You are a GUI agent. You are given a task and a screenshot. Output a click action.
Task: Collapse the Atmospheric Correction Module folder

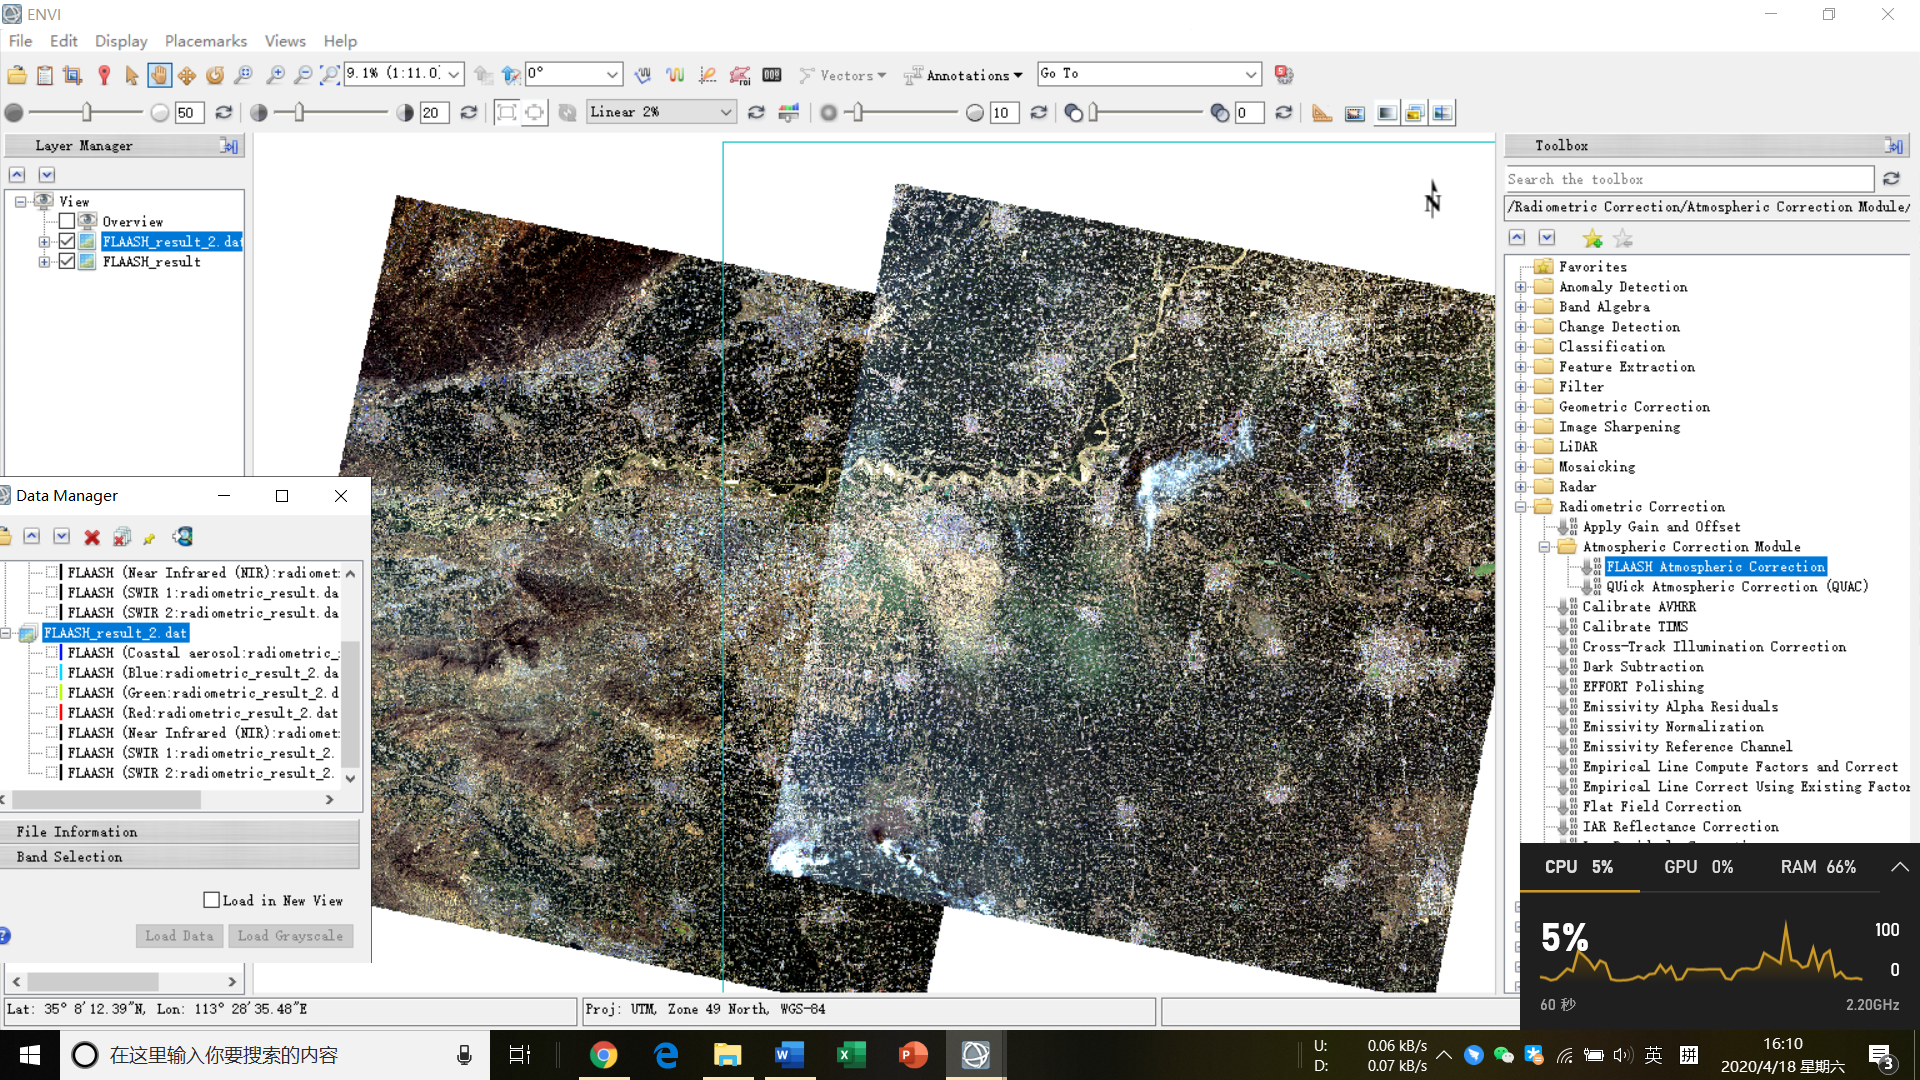(x=1544, y=547)
